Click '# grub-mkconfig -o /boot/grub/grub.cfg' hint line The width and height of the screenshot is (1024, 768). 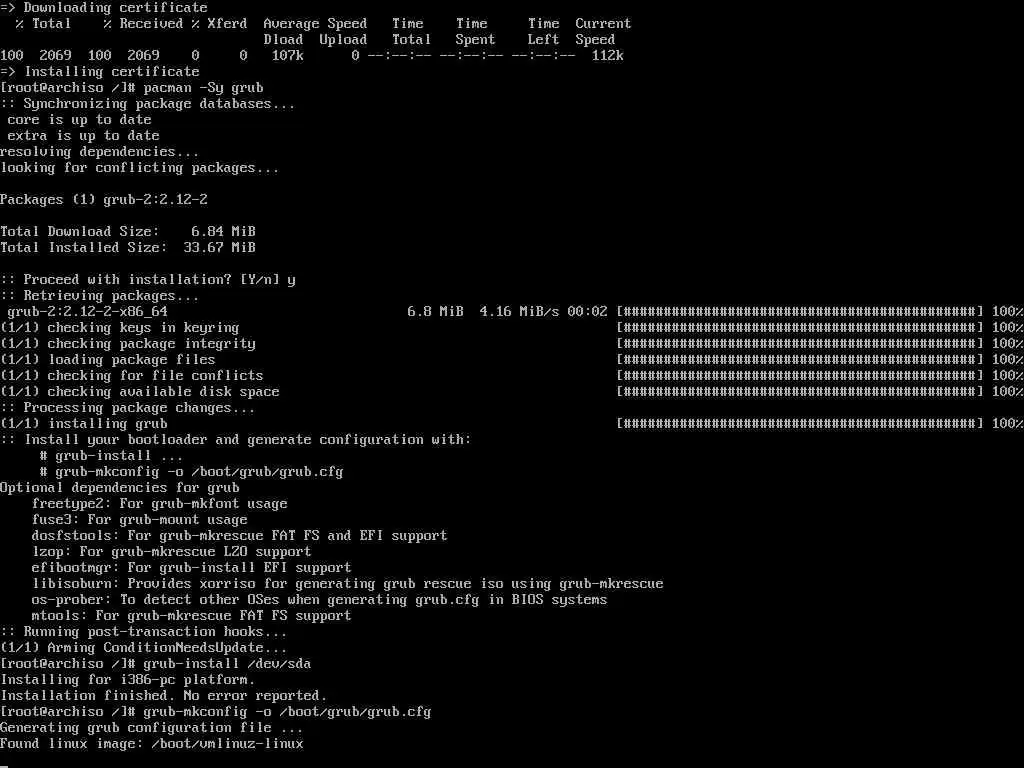coord(191,472)
